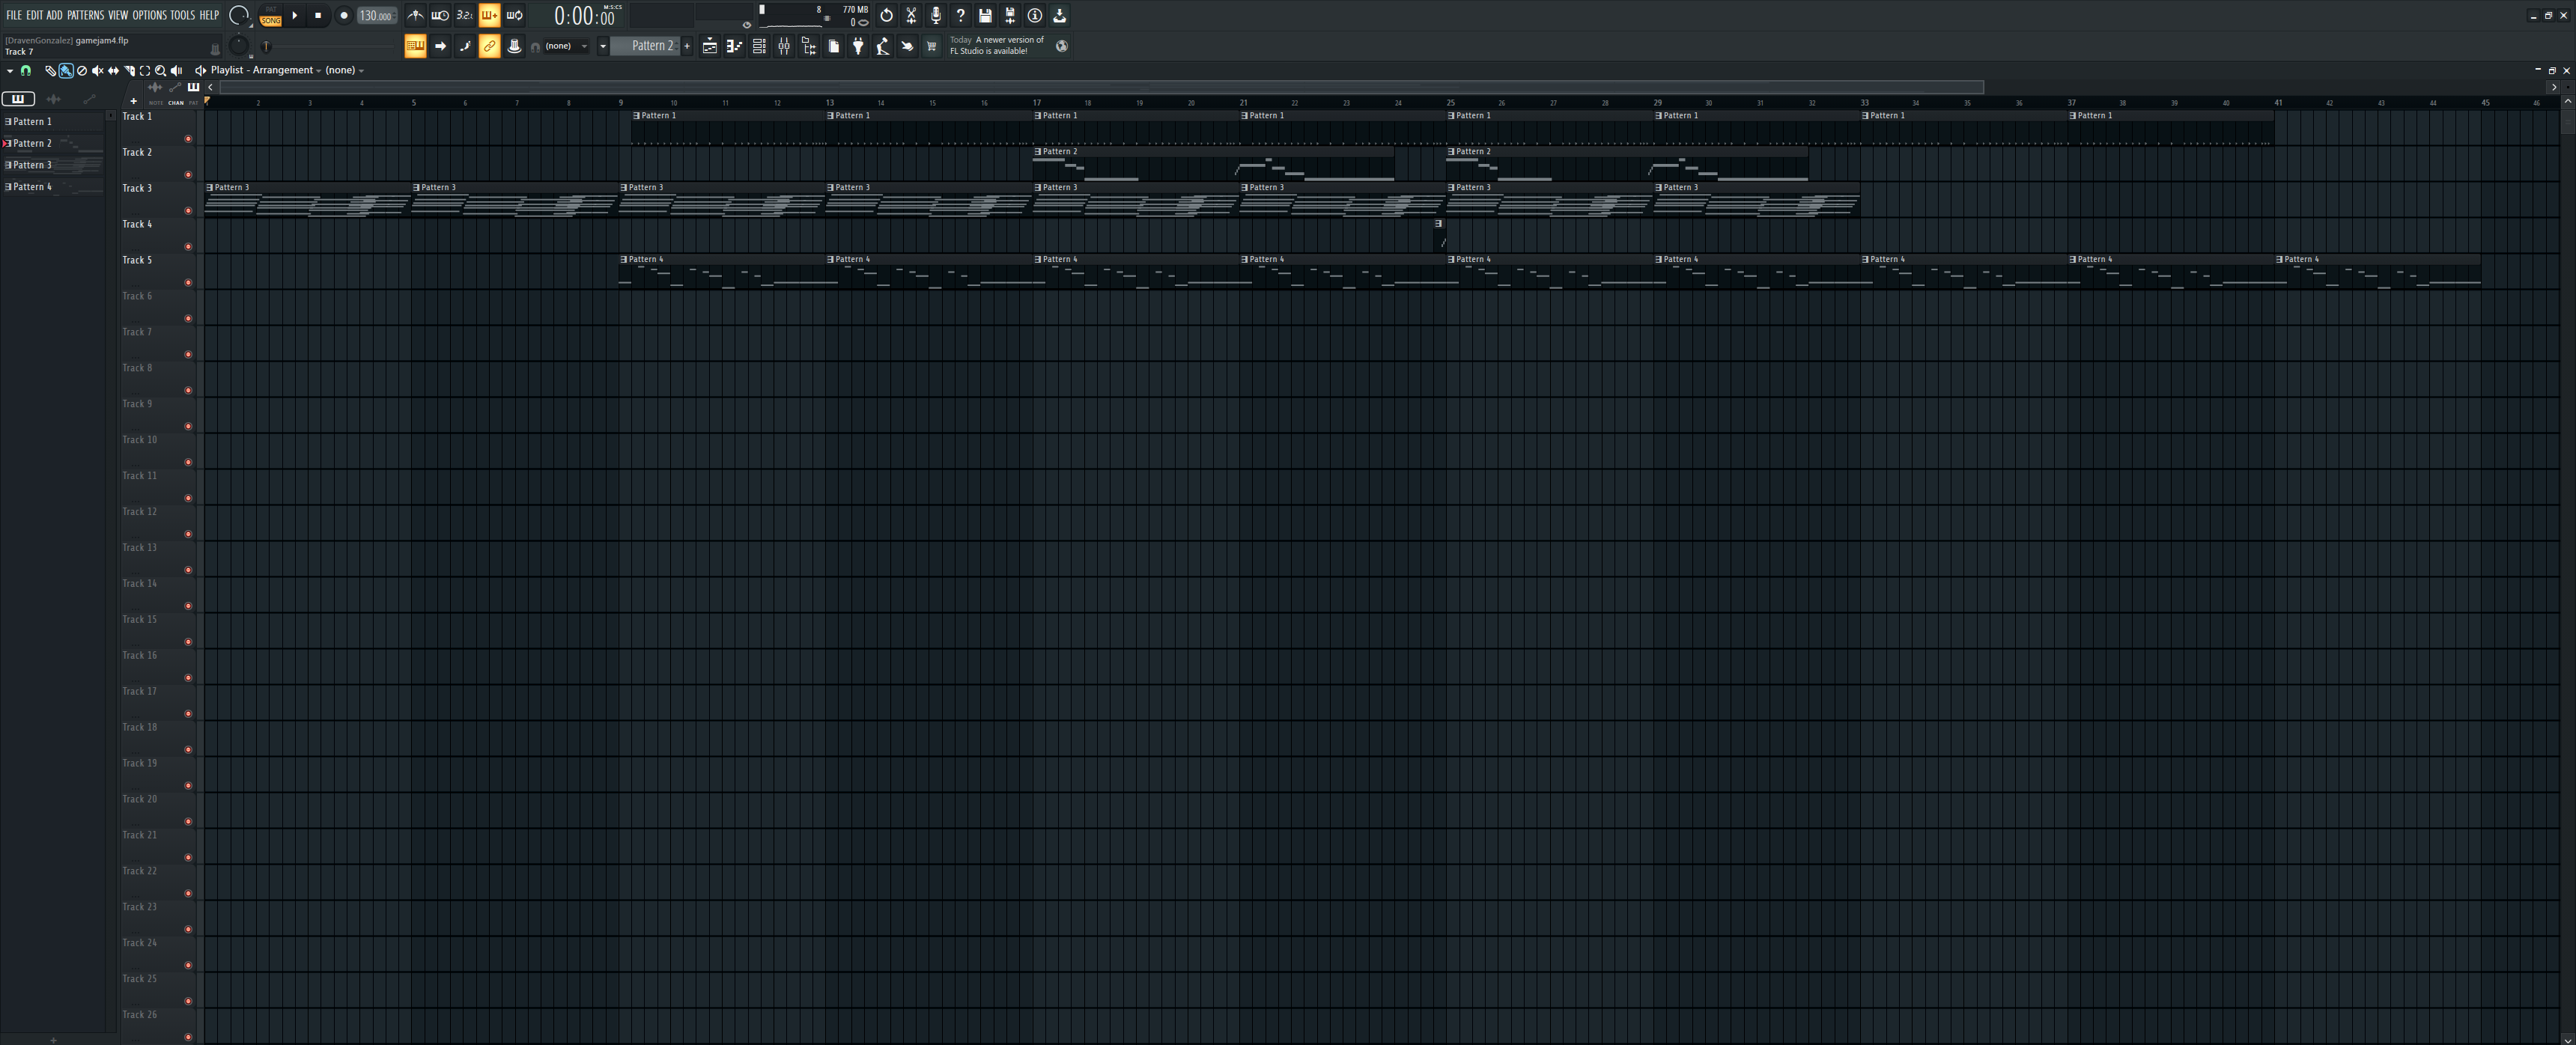Mute Track 3 using its dot
The image size is (2576, 1045).
click(x=188, y=211)
